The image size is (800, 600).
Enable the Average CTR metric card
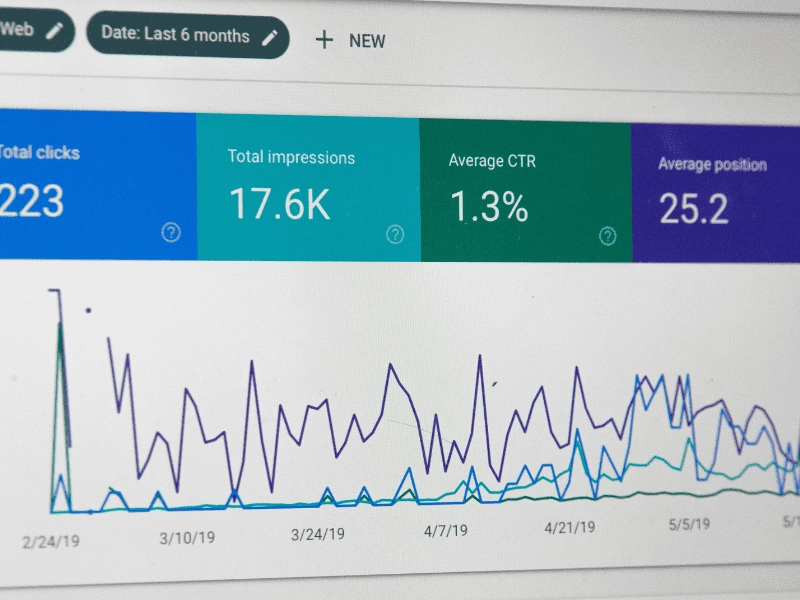tap(525, 192)
